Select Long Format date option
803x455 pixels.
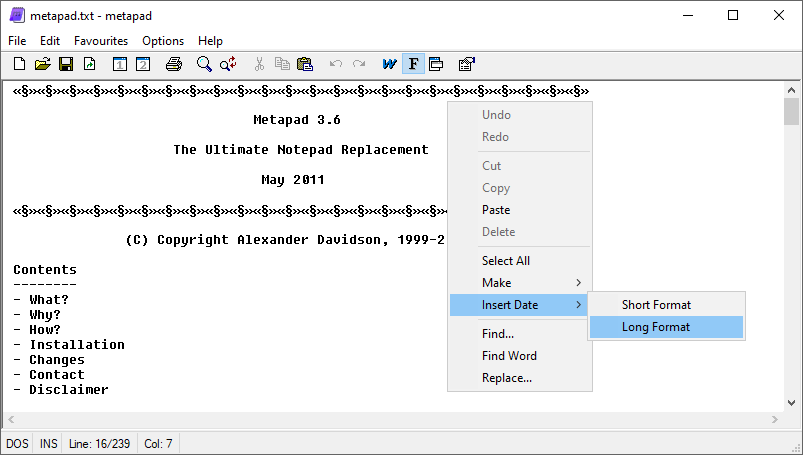666,327
